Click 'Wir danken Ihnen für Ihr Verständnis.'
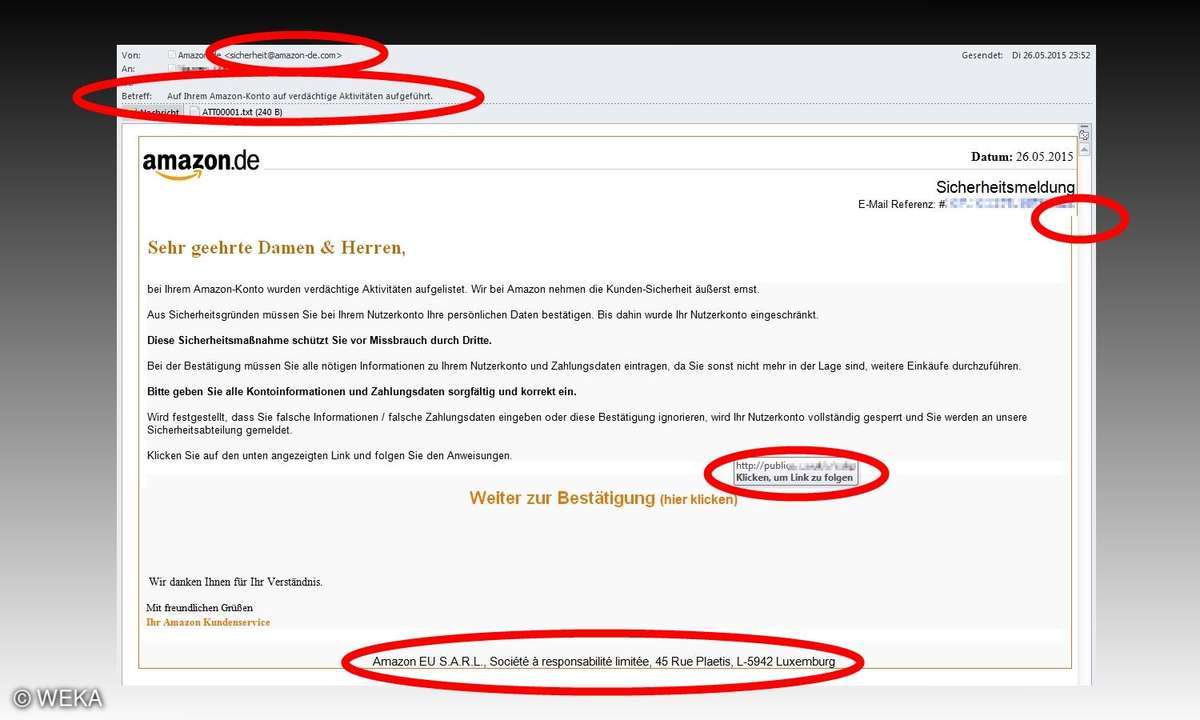The image size is (1200, 720). (236, 581)
